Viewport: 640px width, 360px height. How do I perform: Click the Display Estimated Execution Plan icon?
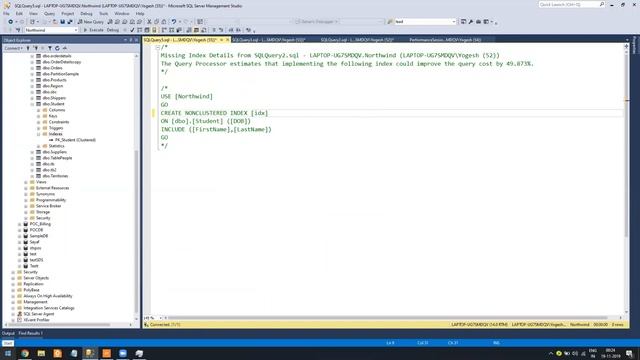[x=140, y=30]
